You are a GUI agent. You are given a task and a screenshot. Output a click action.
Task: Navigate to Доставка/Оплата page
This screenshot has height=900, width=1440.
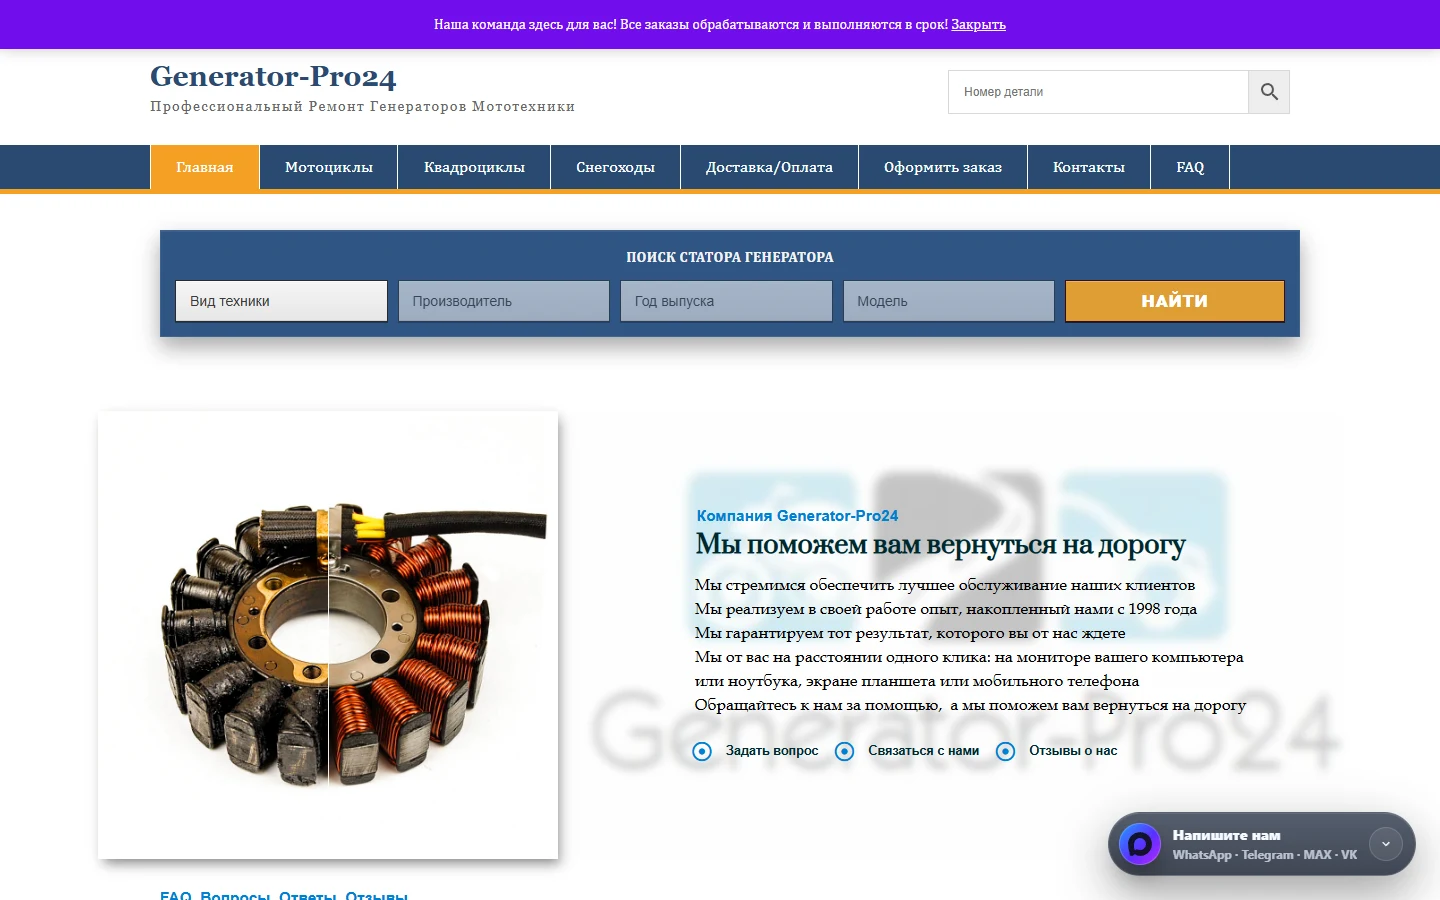point(769,167)
